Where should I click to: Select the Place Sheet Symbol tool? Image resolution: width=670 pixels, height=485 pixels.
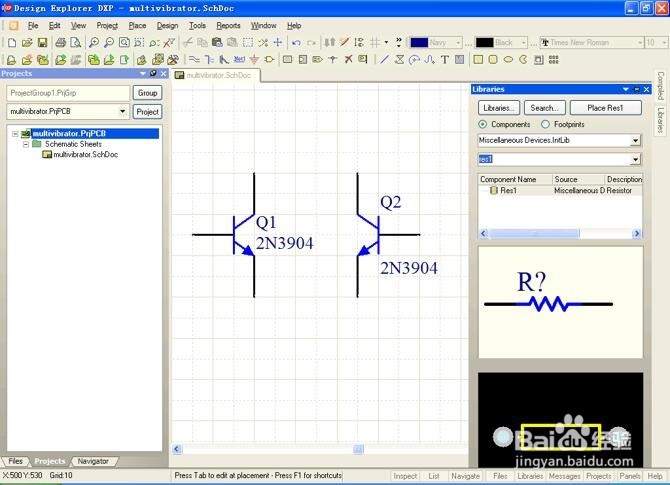(288, 59)
